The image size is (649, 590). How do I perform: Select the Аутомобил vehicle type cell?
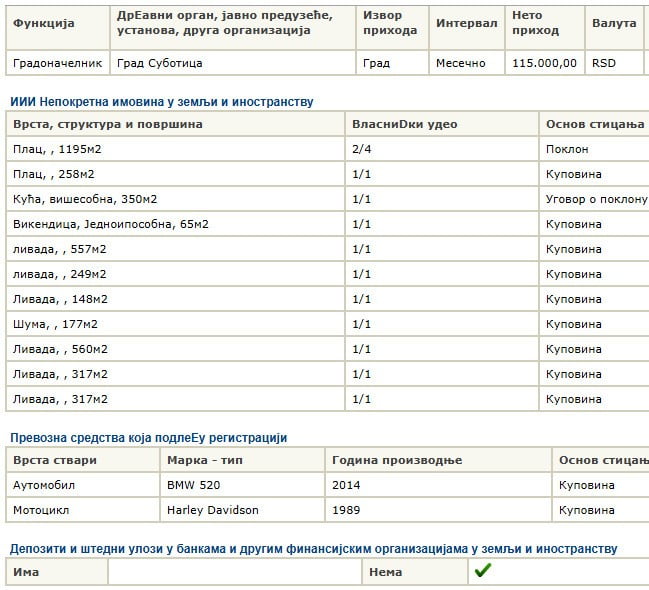pos(83,485)
